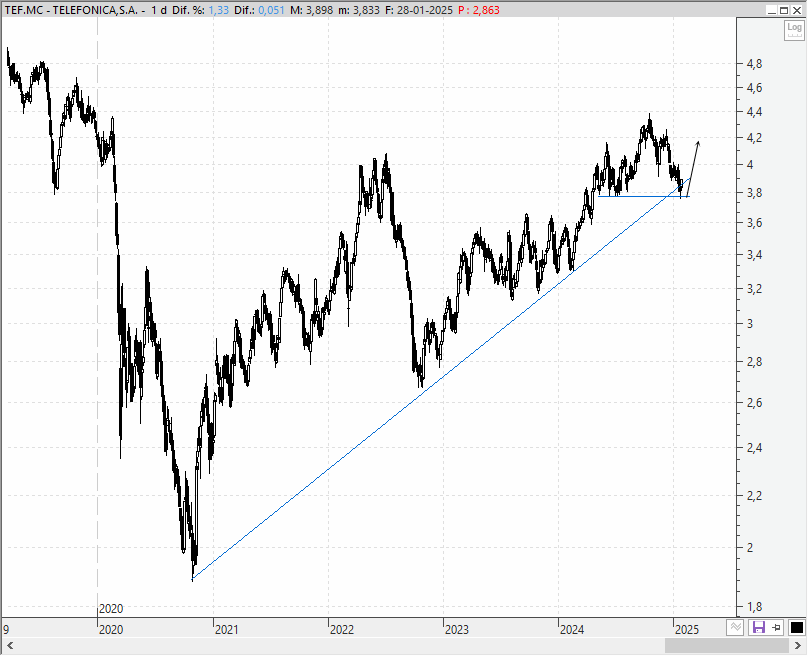Click the 2023 year axis label
This screenshot has height=656, width=808.
pyautogui.click(x=457, y=630)
